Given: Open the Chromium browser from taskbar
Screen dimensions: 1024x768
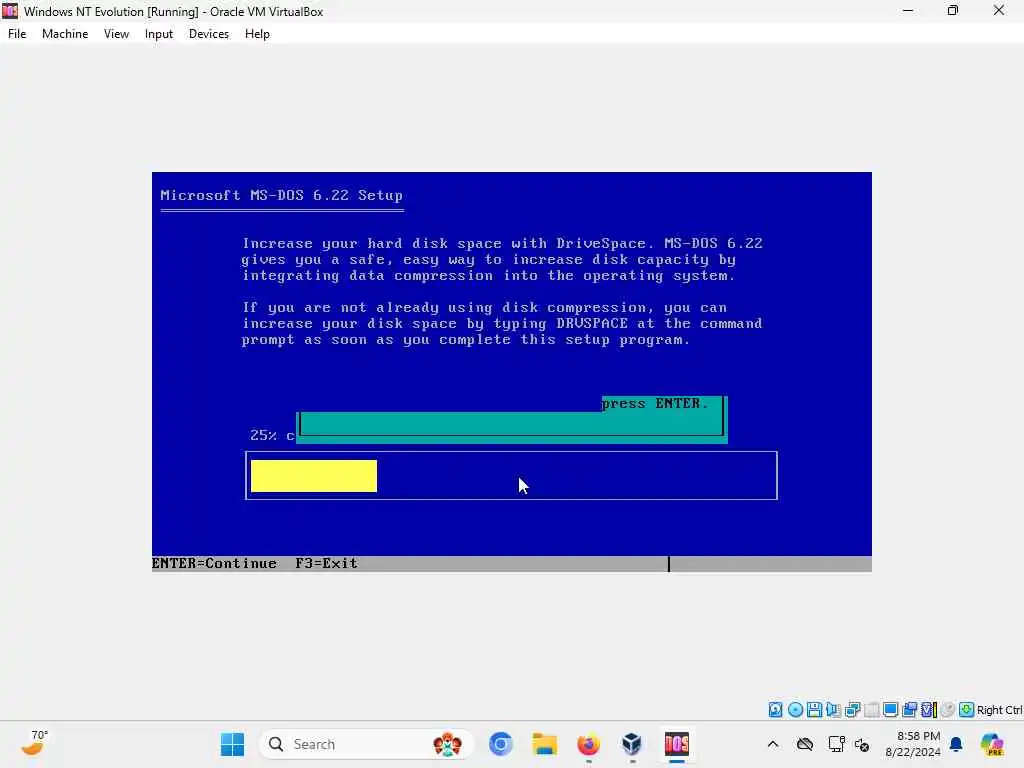Looking at the screenshot, I should [x=501, y=744].
